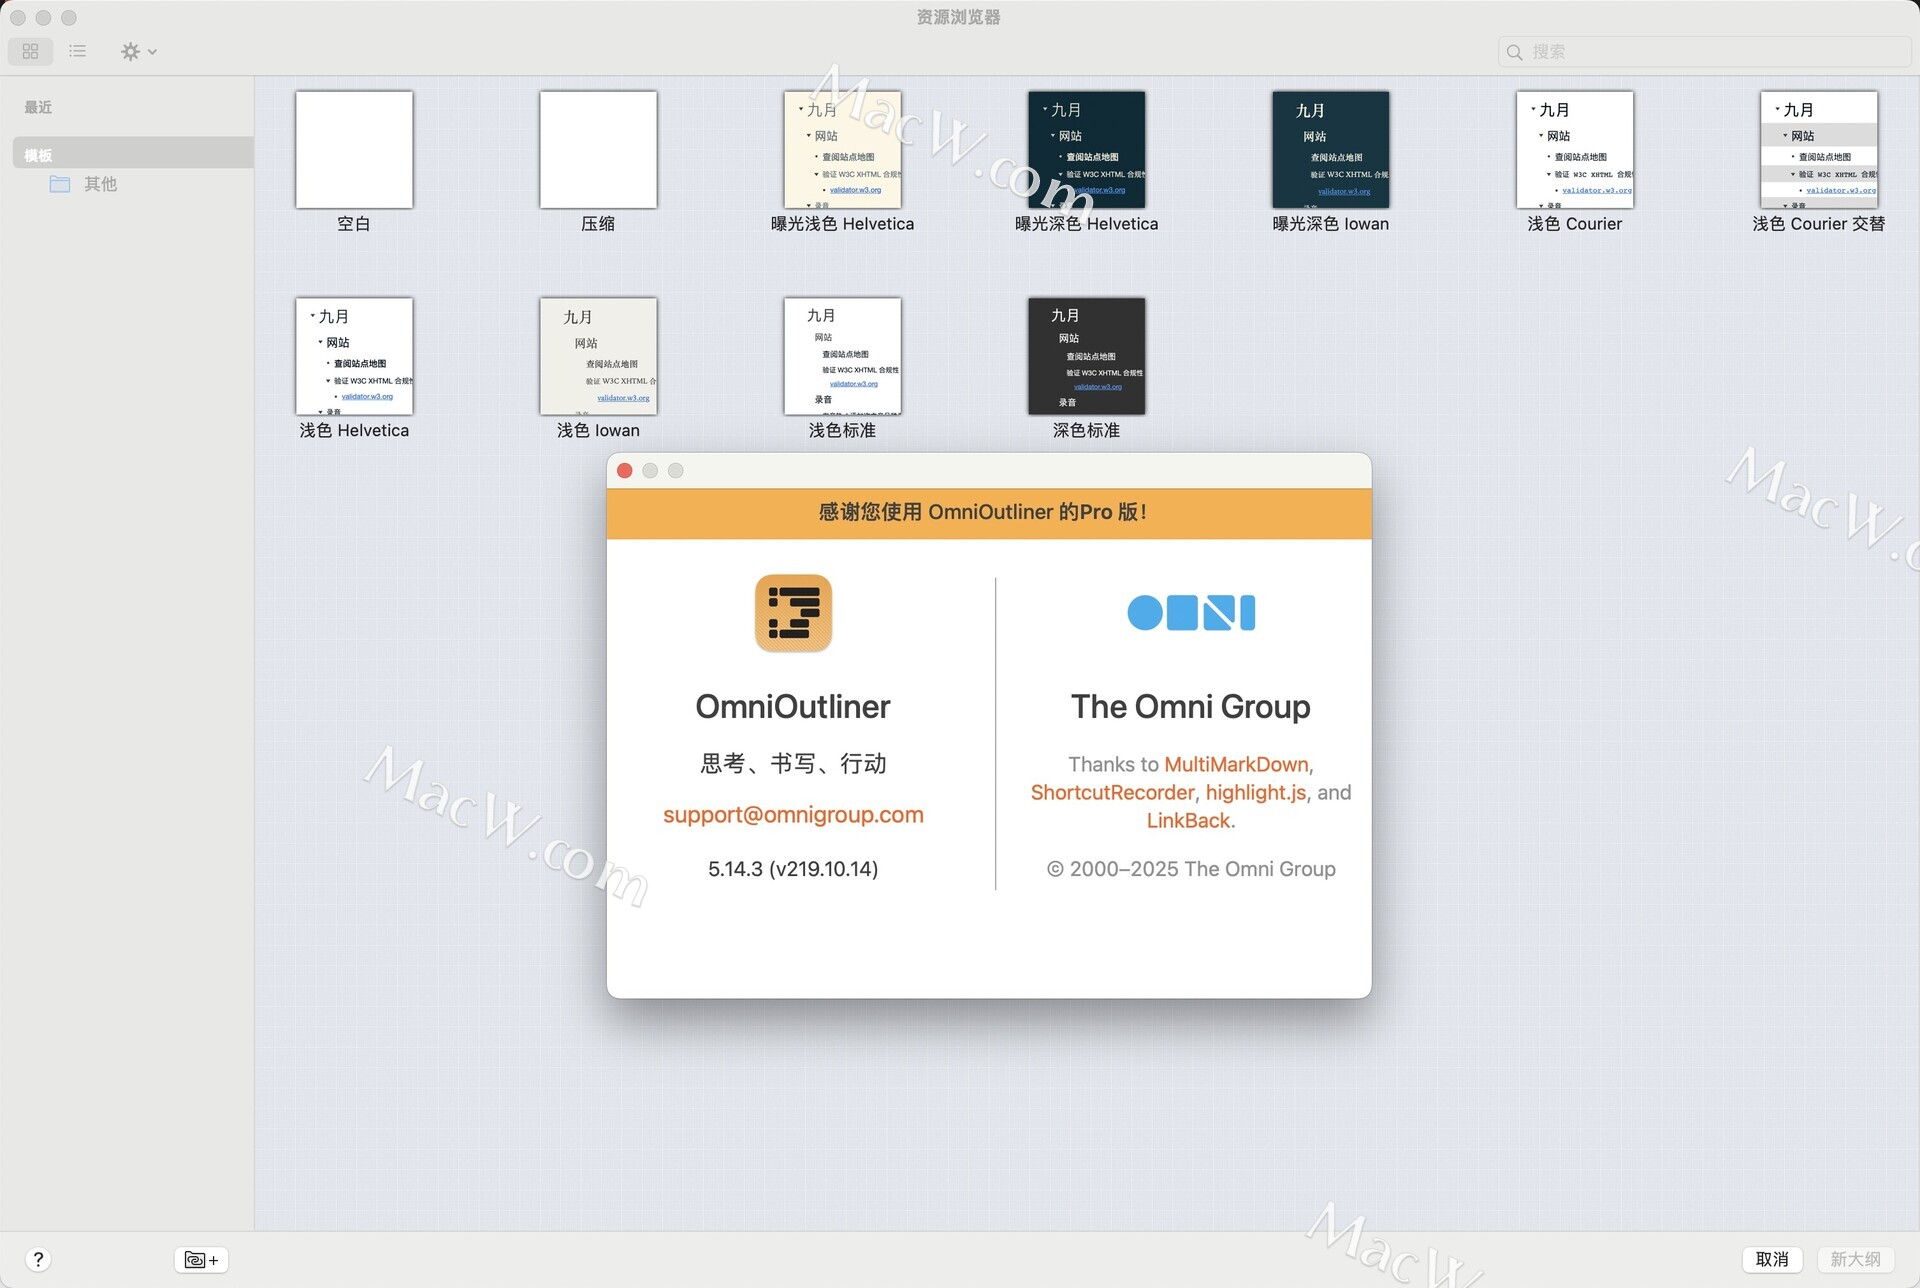Viewport: 1920px width, 1288px height.
Task: Click the add linked folder button
Action: pyautogui.click(x=201, y=1259)
